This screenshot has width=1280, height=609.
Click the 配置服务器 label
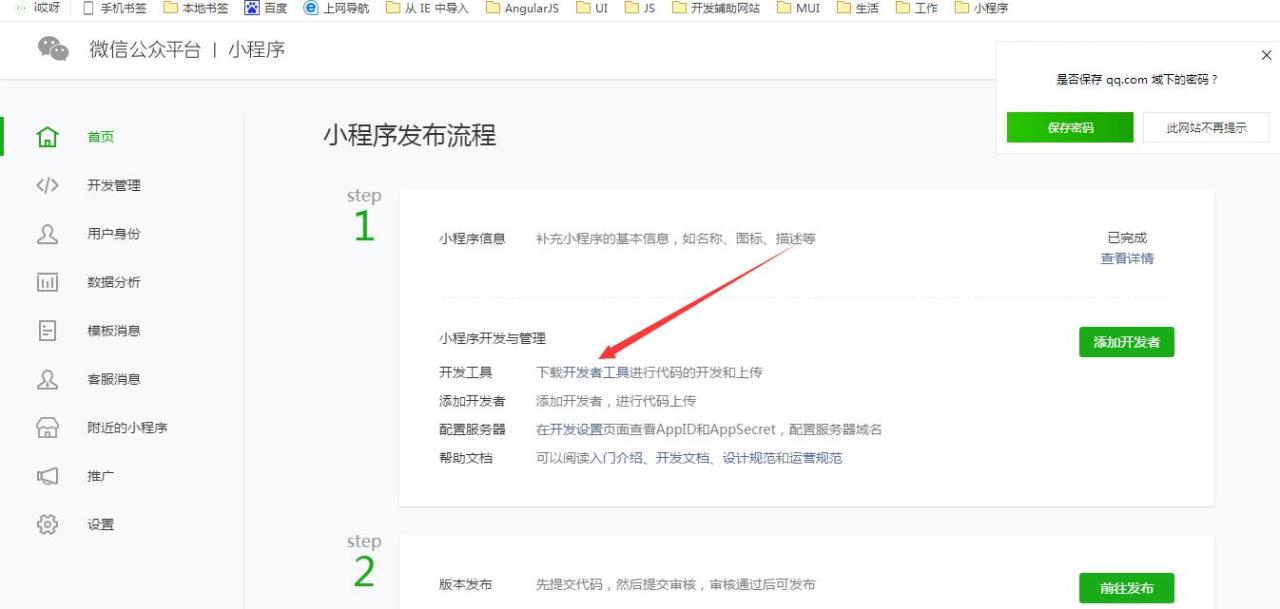click(472, 429)
